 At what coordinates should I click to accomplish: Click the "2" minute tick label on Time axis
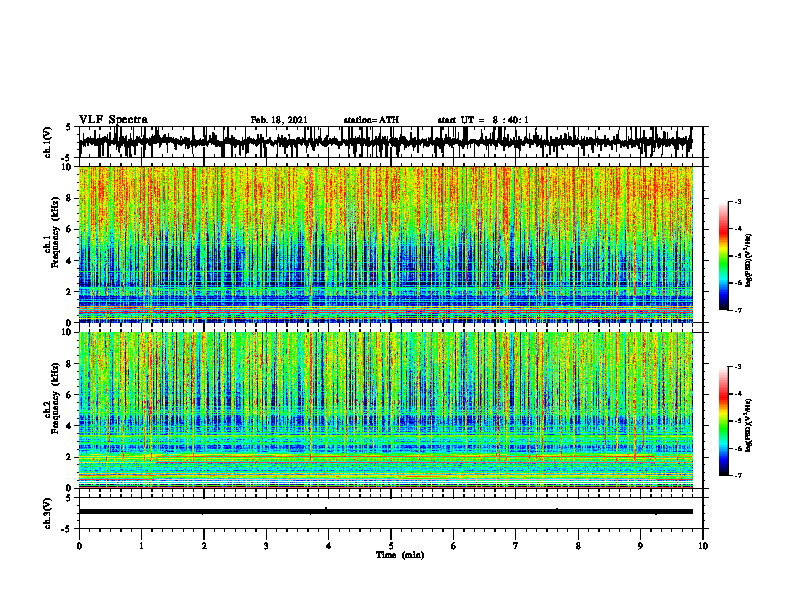coord(204,546)
